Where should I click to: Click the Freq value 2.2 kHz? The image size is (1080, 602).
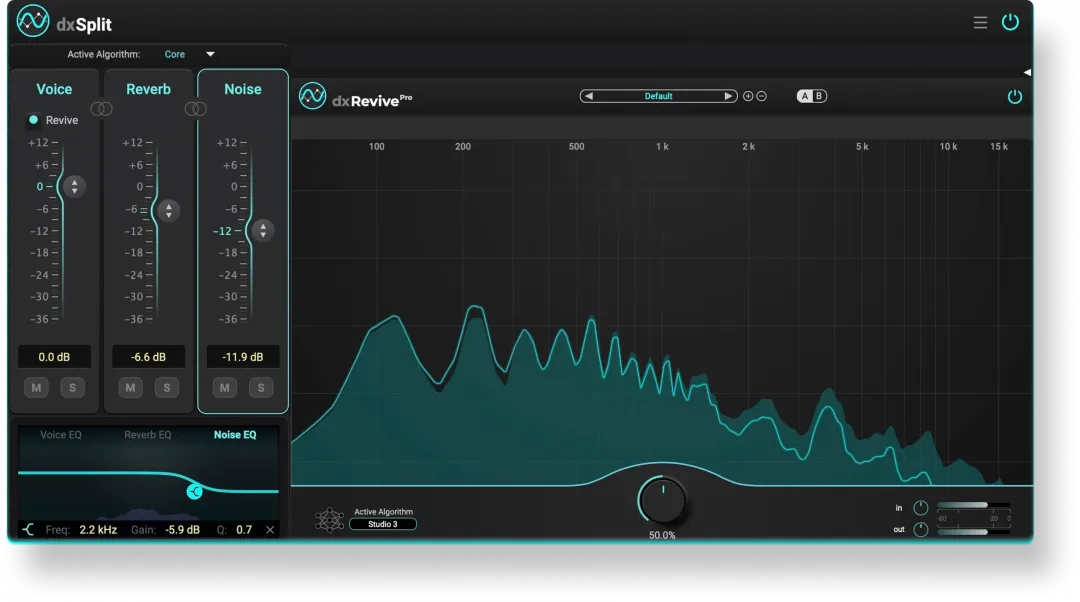point(98,530)
